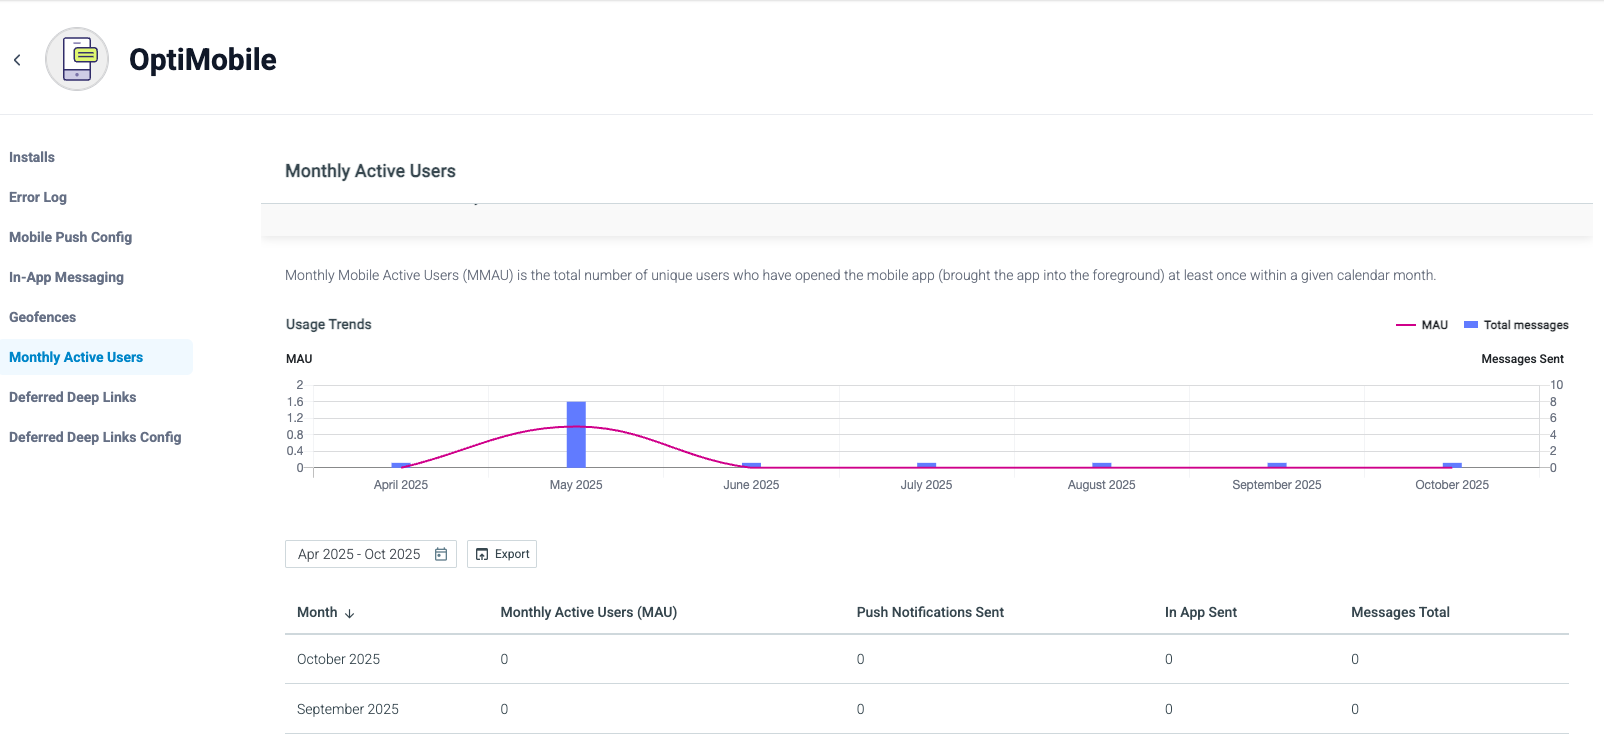Toggle the Total messages legend item
The height and width of the screenshot is (739, 1604).
(1516, 325)
